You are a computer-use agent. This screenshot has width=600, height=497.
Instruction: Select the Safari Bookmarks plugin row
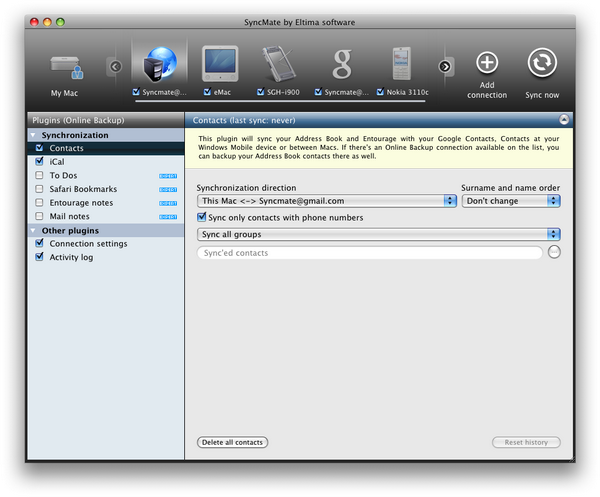tap(106, 189)
